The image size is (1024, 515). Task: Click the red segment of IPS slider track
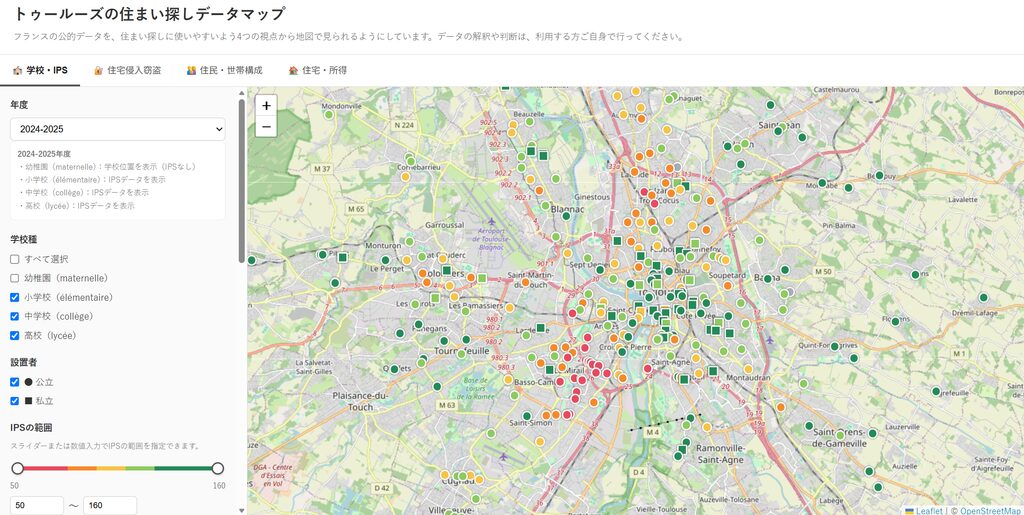click(x=46, y=468)
